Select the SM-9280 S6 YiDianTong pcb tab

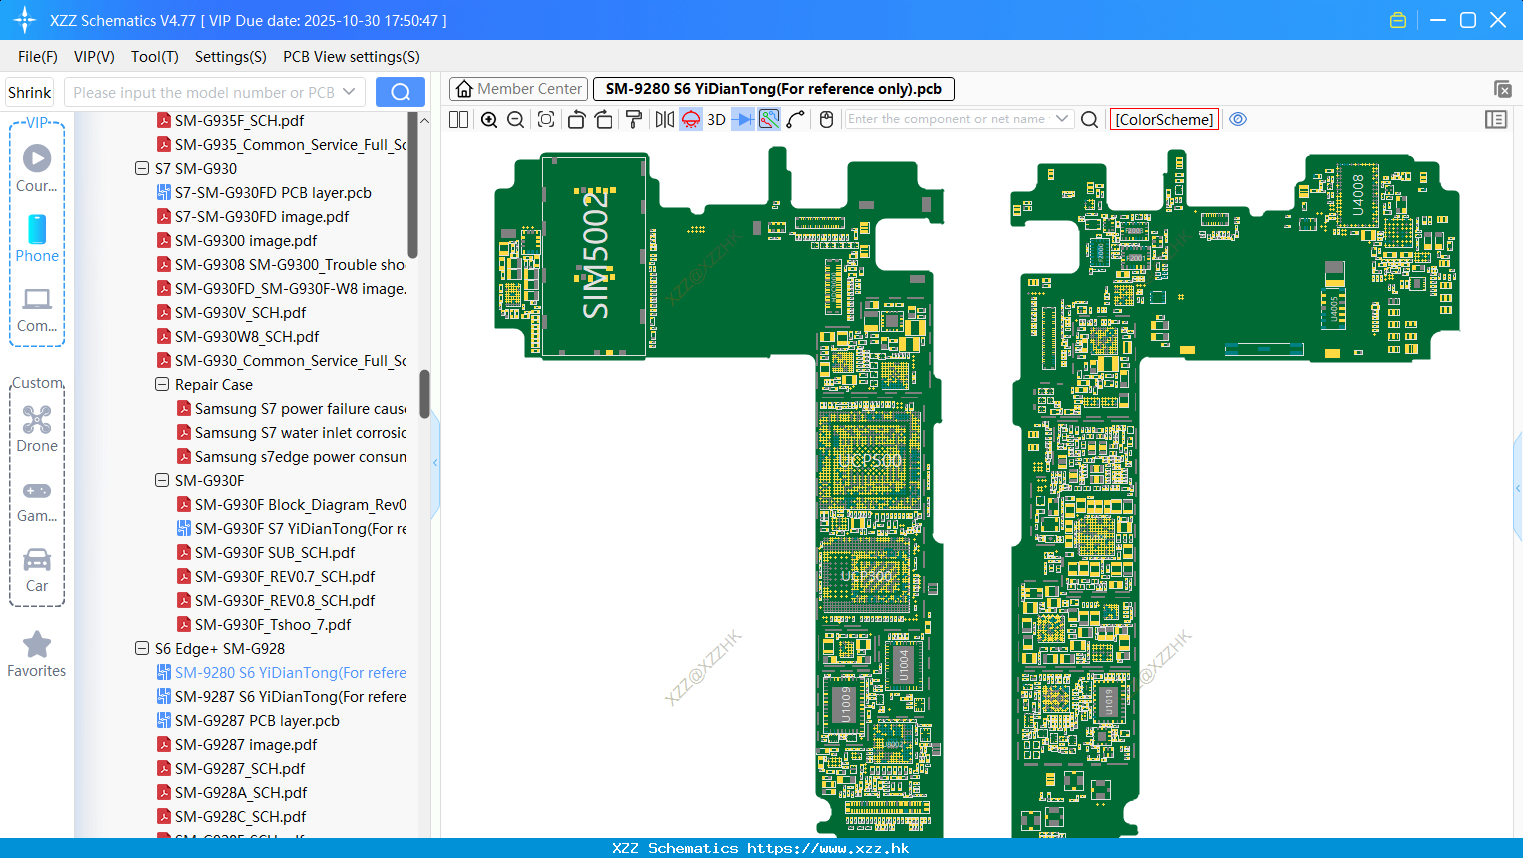(773, 89)
